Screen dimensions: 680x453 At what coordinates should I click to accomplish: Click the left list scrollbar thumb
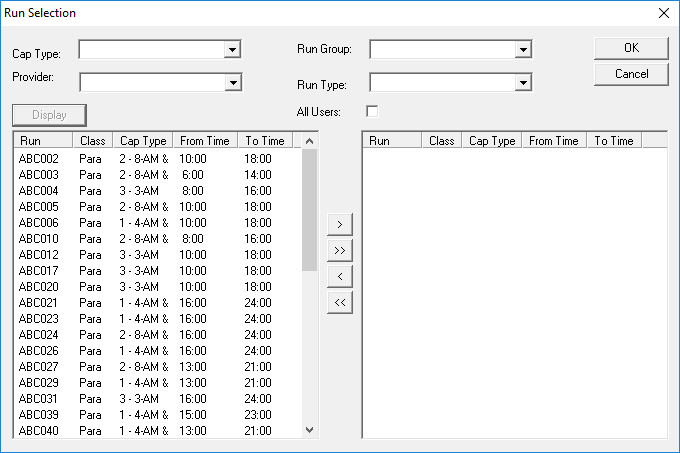tap(309, 210)
